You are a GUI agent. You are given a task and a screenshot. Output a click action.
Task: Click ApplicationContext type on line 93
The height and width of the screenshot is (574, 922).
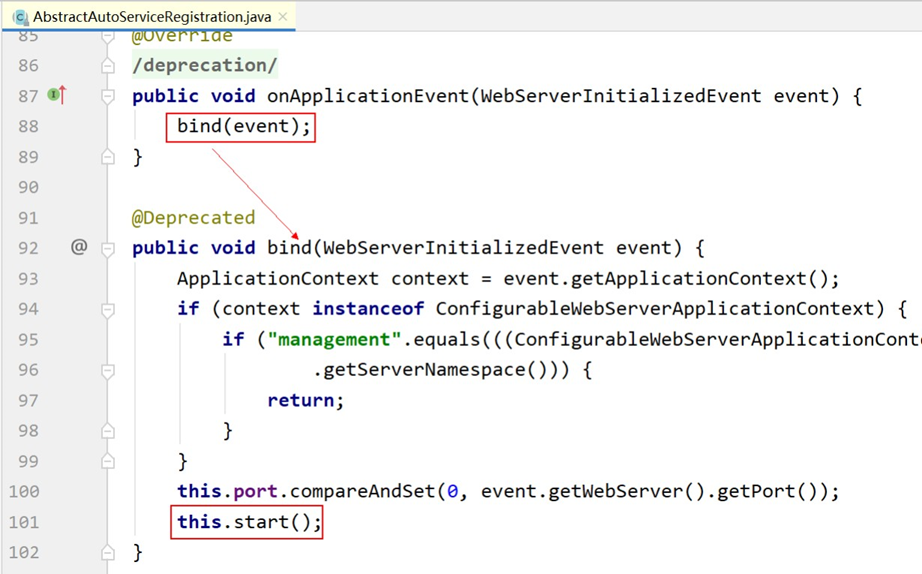[x=278, y=279]
